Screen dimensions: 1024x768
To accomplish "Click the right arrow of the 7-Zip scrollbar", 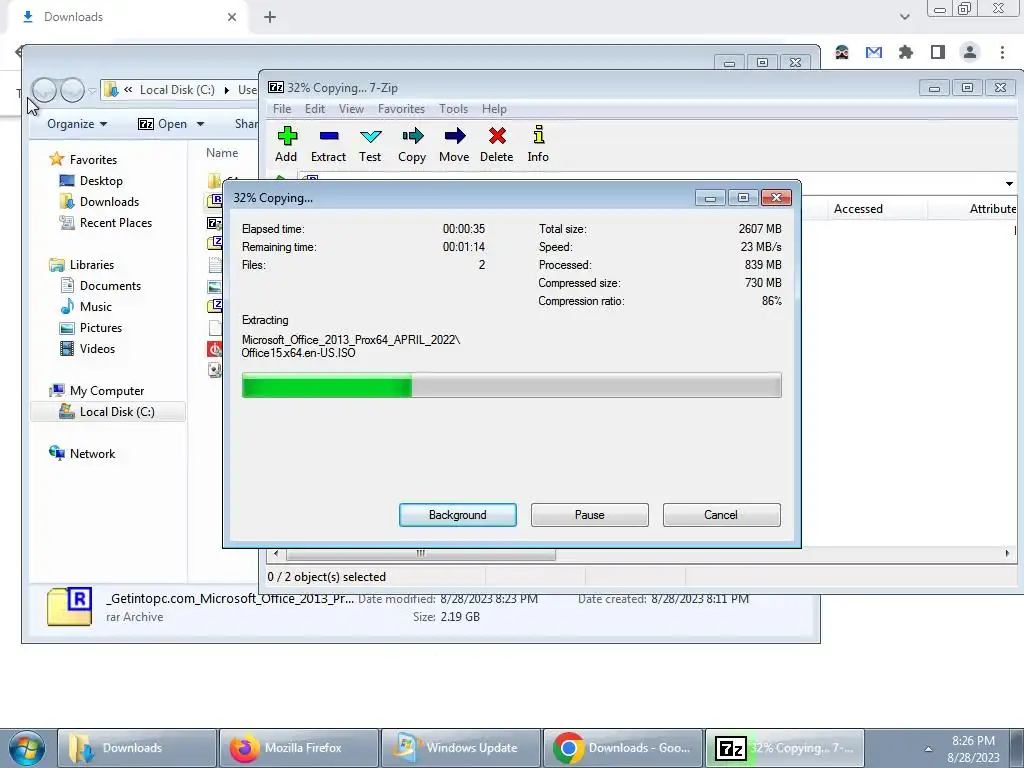I will (1006, 554).
